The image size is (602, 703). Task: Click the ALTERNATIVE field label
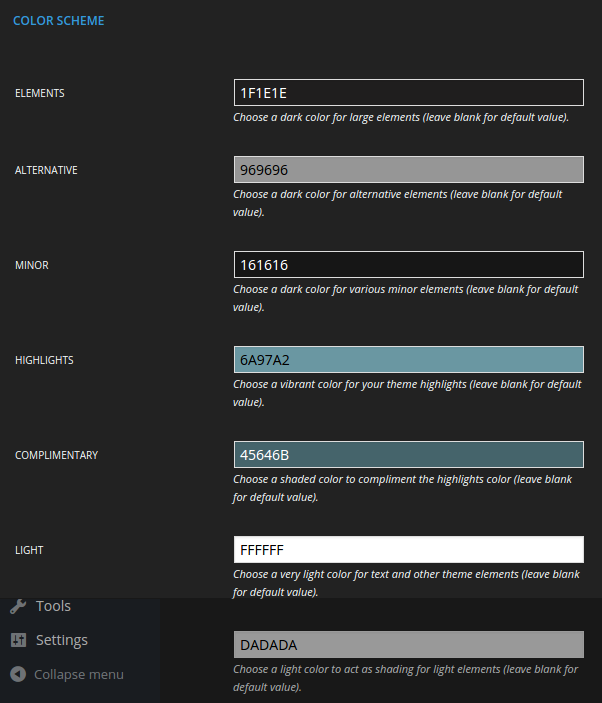click(x=46, y=170)
